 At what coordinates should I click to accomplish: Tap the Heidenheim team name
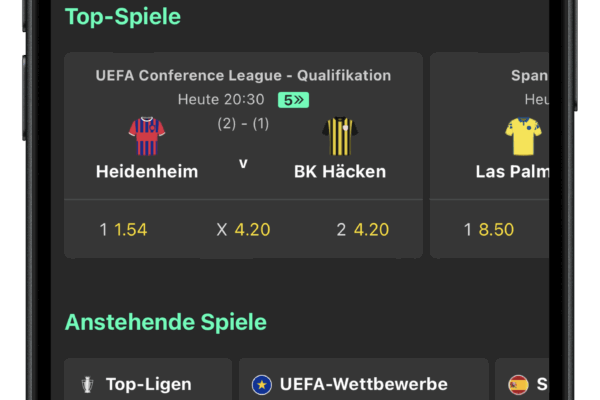point(147,171)
